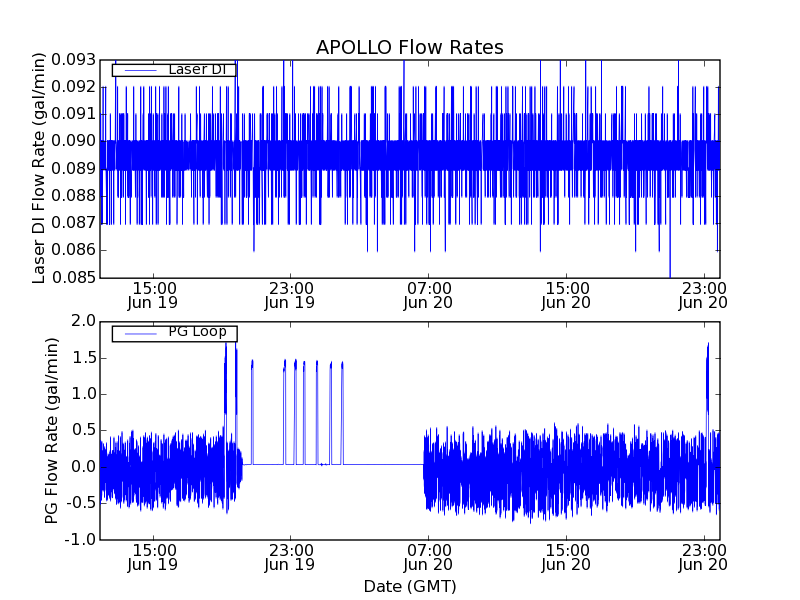Select the "PG Loop" legend label
Viewport: 800px width, 600px height.
(197, 332)
